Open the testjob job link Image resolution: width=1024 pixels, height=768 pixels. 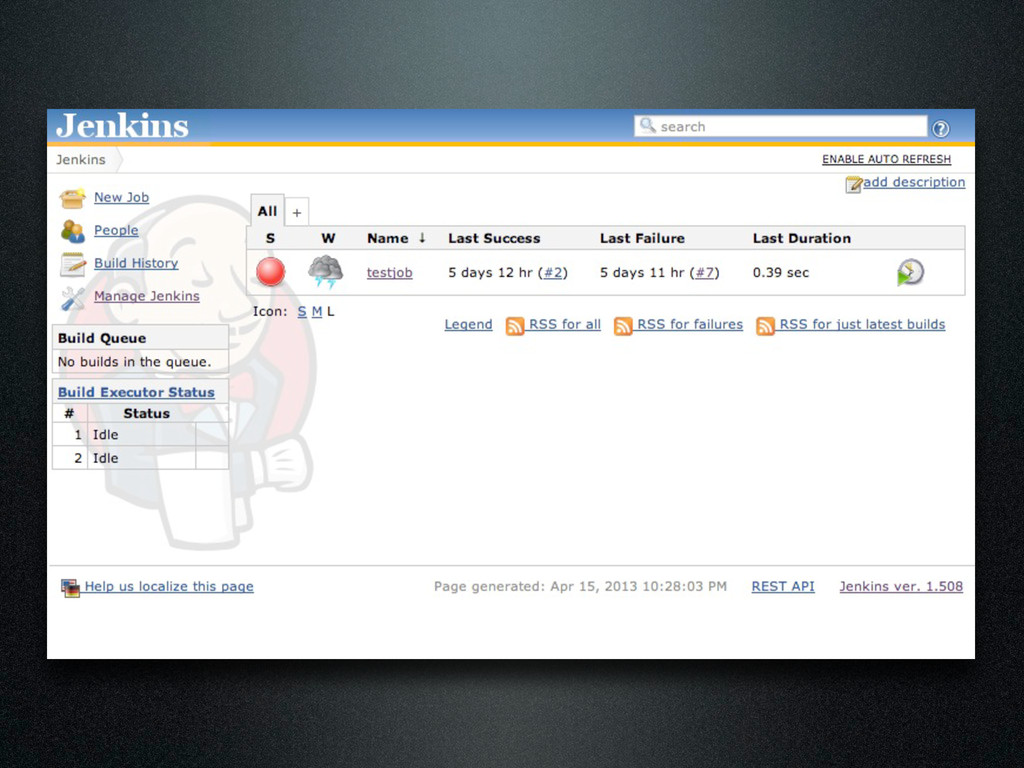tap(389, 272)
